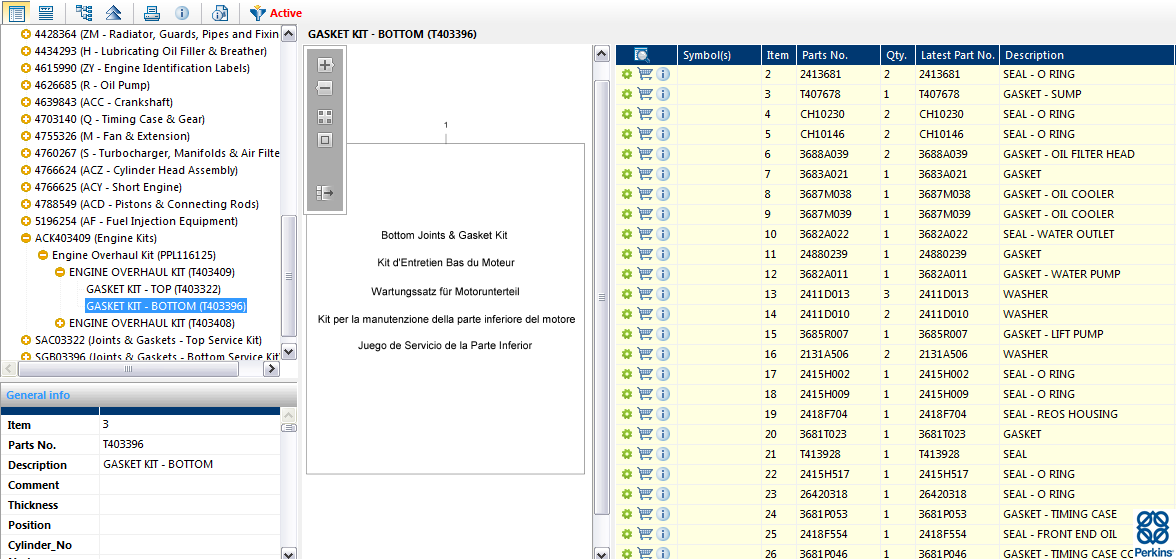This screenshot has width=1176, height=559.
Task: Click the Description column header
Action: point(1034,55)
